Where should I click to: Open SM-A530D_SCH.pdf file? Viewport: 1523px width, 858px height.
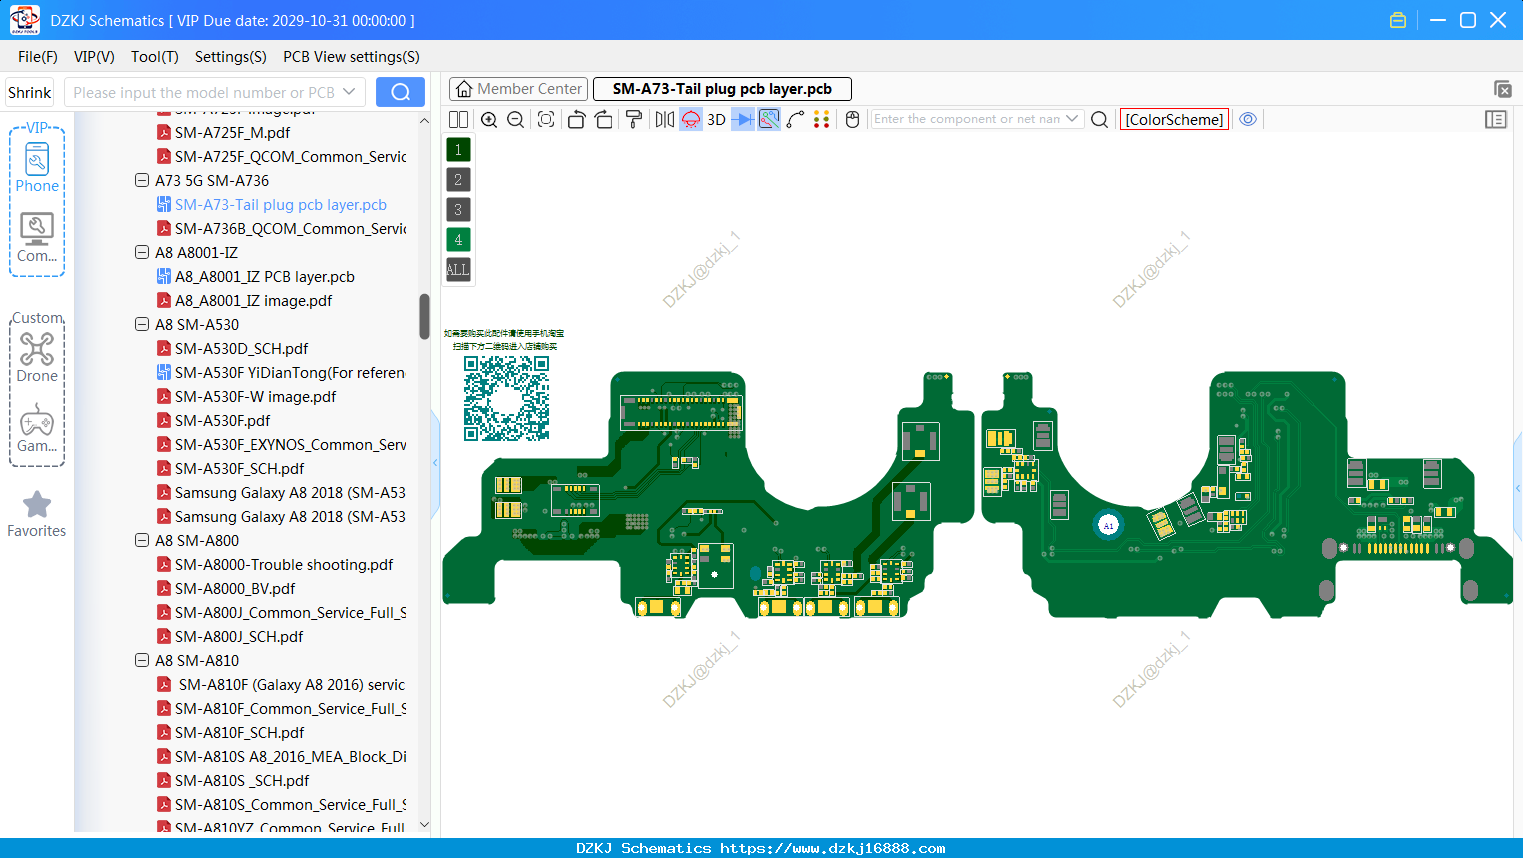click(233, 349)
